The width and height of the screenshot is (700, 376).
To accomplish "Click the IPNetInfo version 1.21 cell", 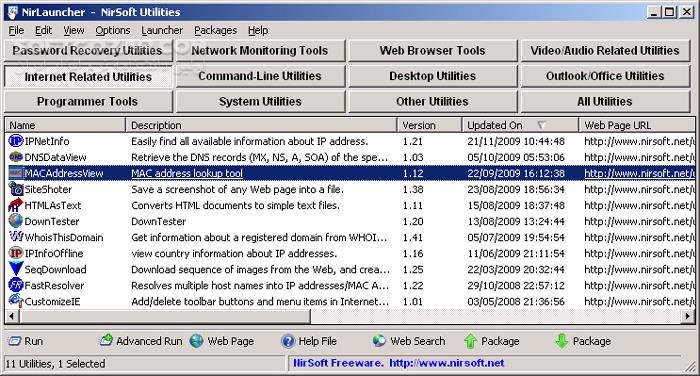I will [412, 142].
